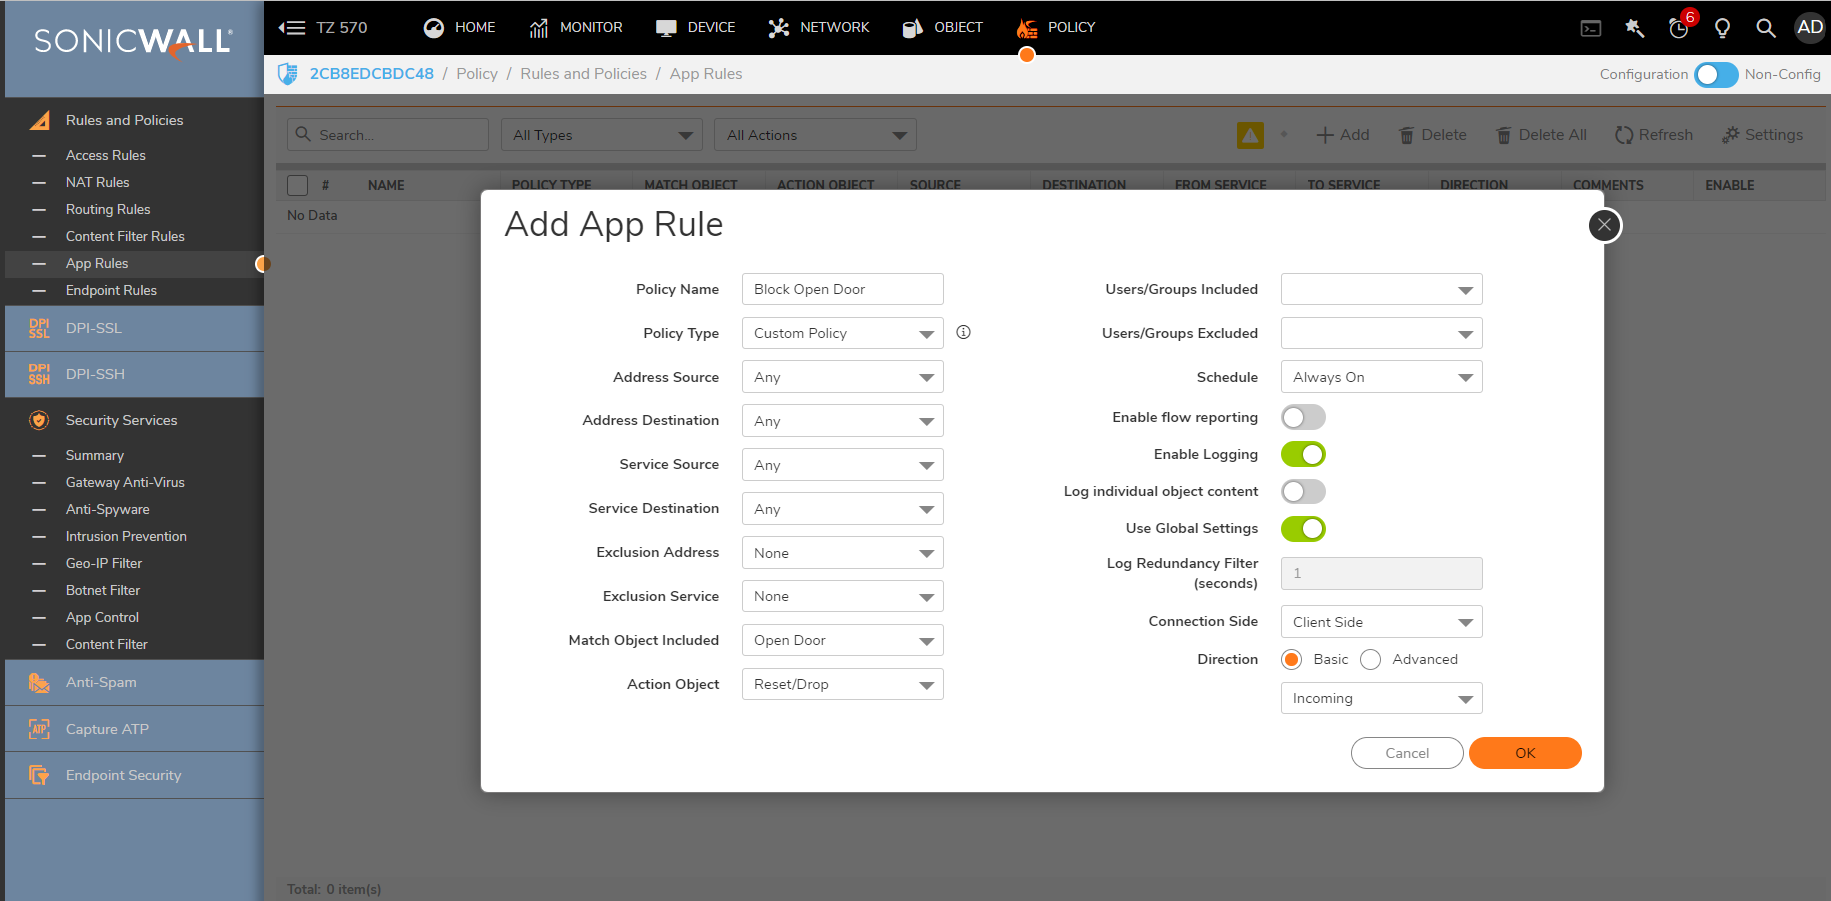Open App Control in sidebar
This screenshot has height=901, width=1831.
pyautogui.click(x=102, y=617)
